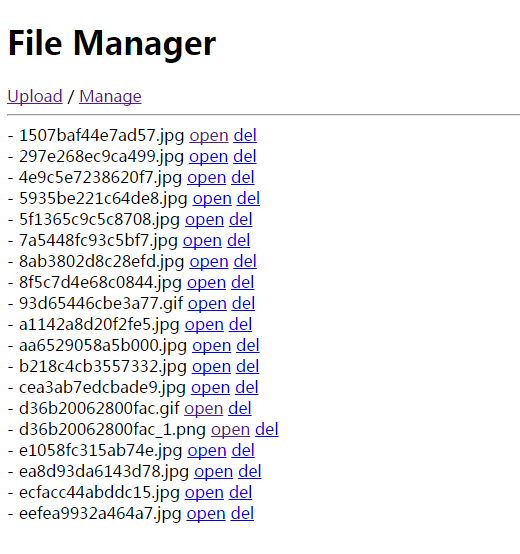Delete the d36b20062800fac.gif file
The height and width of the screenshot is (554, 520).
pyautogui.click(x=240, y=409)
